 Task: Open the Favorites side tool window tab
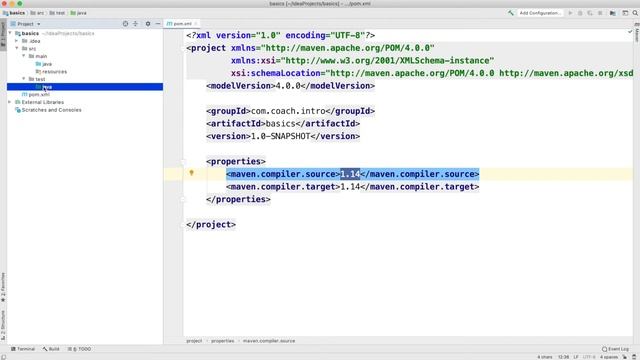tap(3, 287)
